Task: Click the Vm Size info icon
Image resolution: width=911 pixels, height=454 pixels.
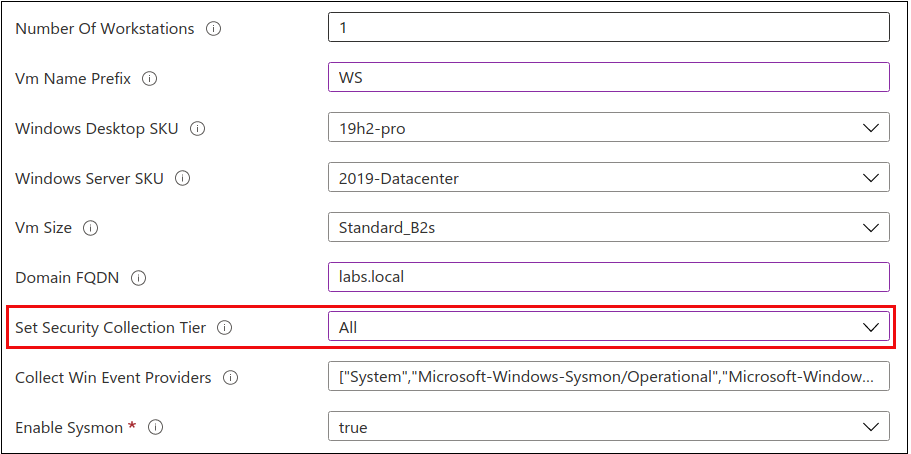Action: click(91, 228)
